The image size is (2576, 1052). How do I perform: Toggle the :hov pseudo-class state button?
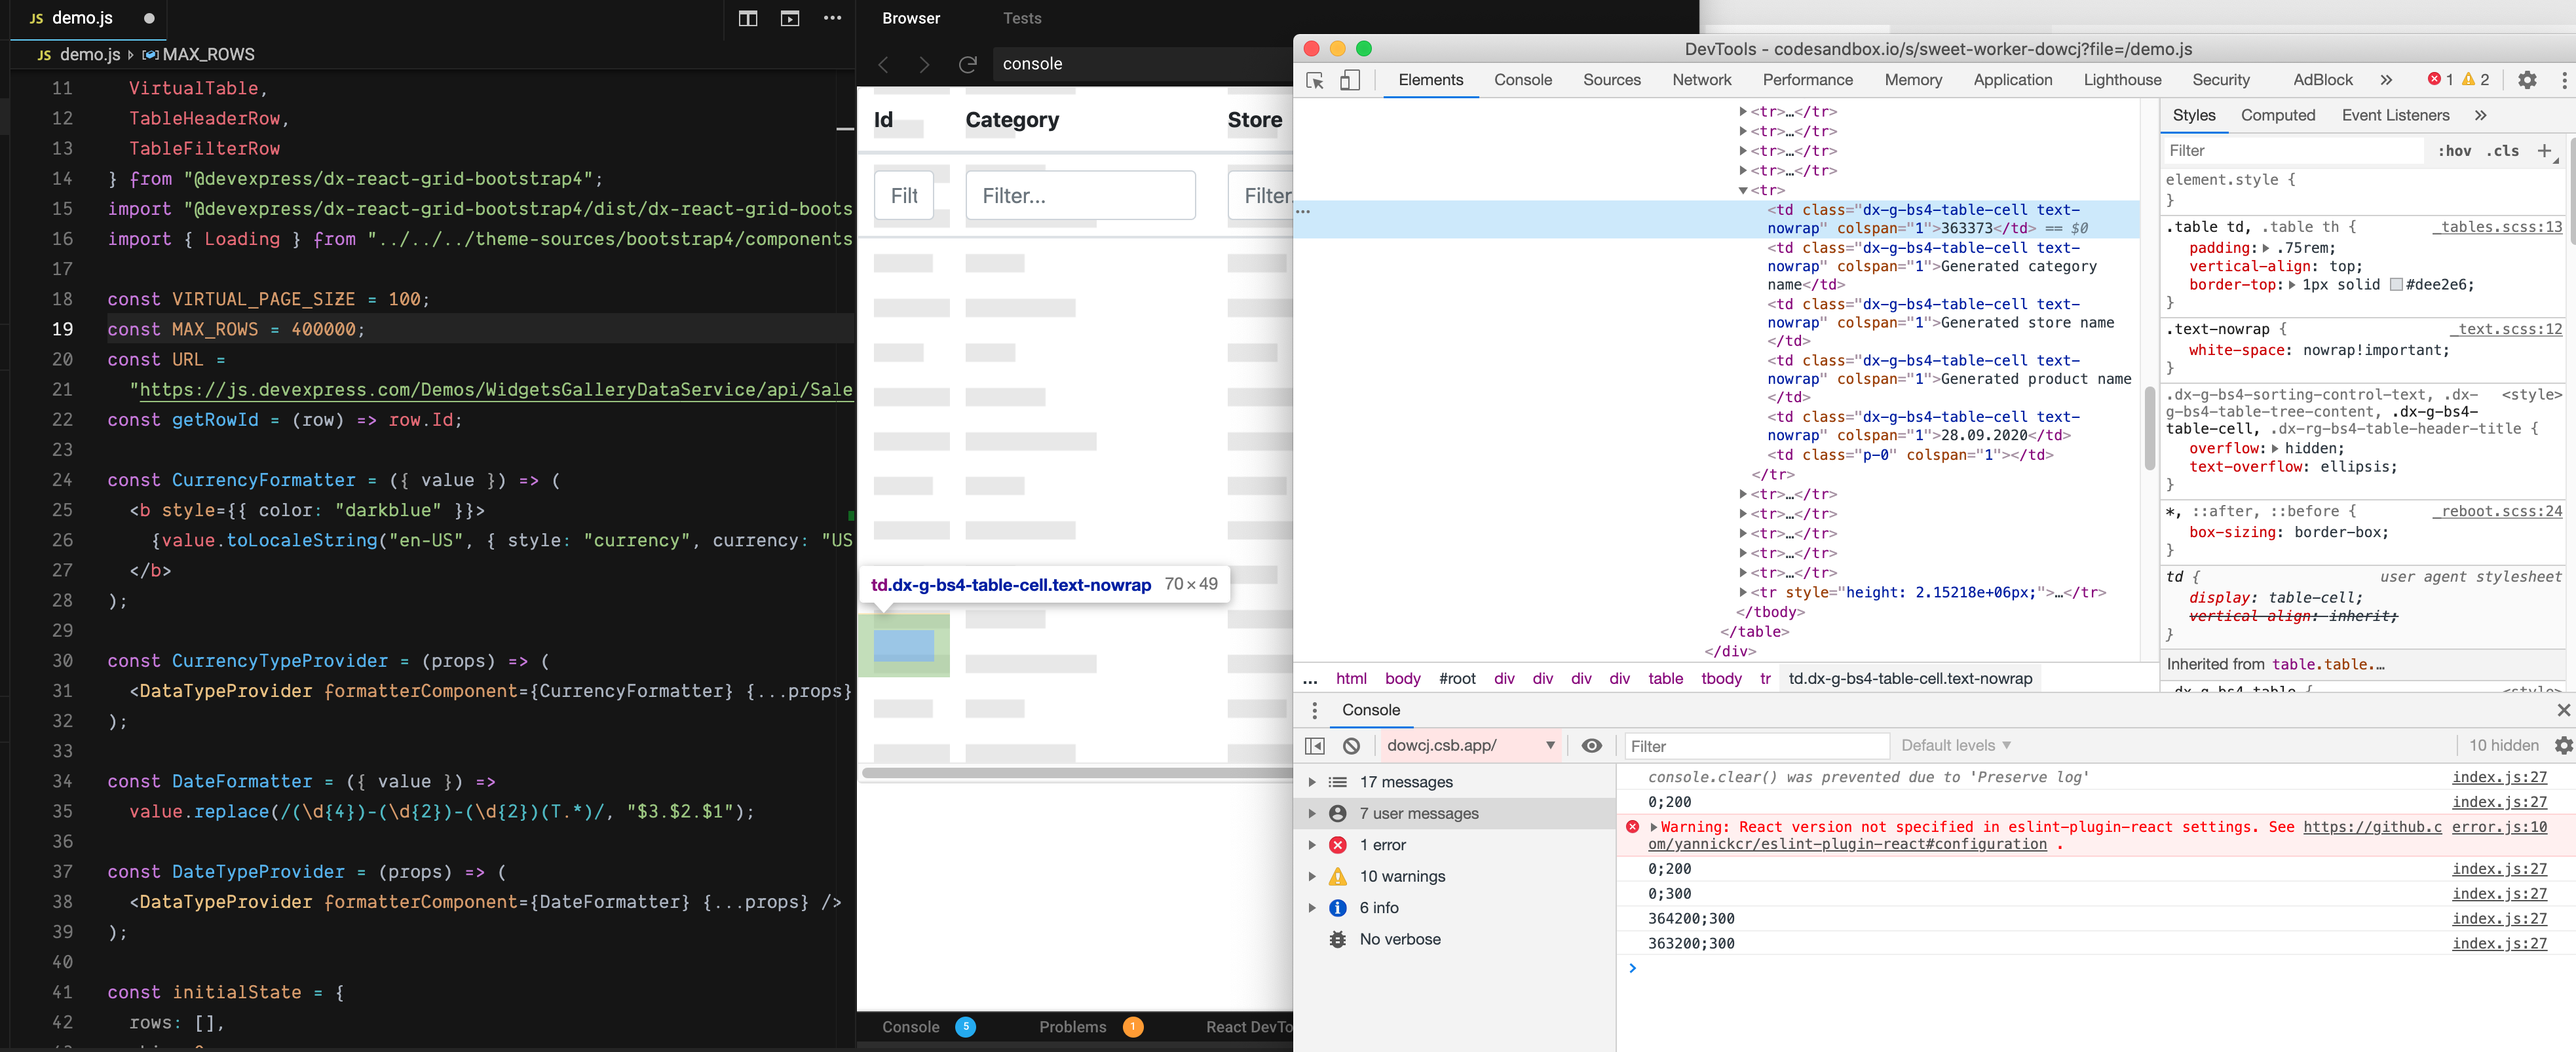point(2455,150)
